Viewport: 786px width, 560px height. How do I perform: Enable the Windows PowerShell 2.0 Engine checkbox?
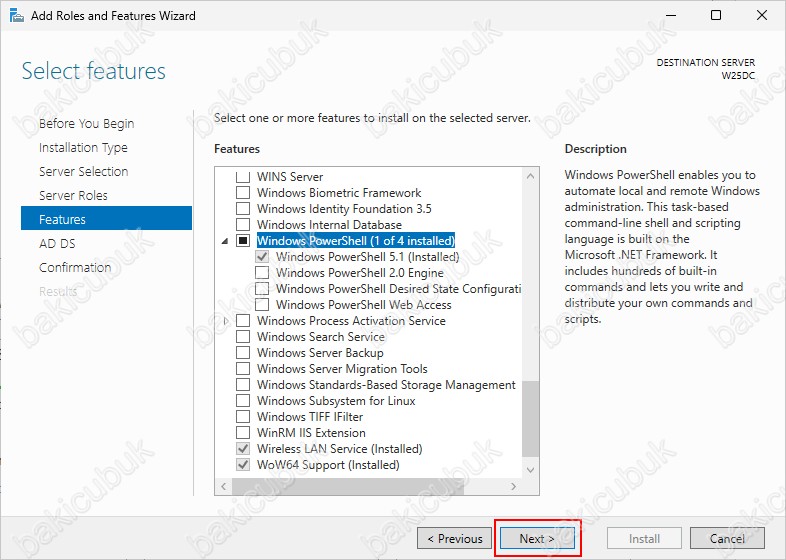point(262,273)
